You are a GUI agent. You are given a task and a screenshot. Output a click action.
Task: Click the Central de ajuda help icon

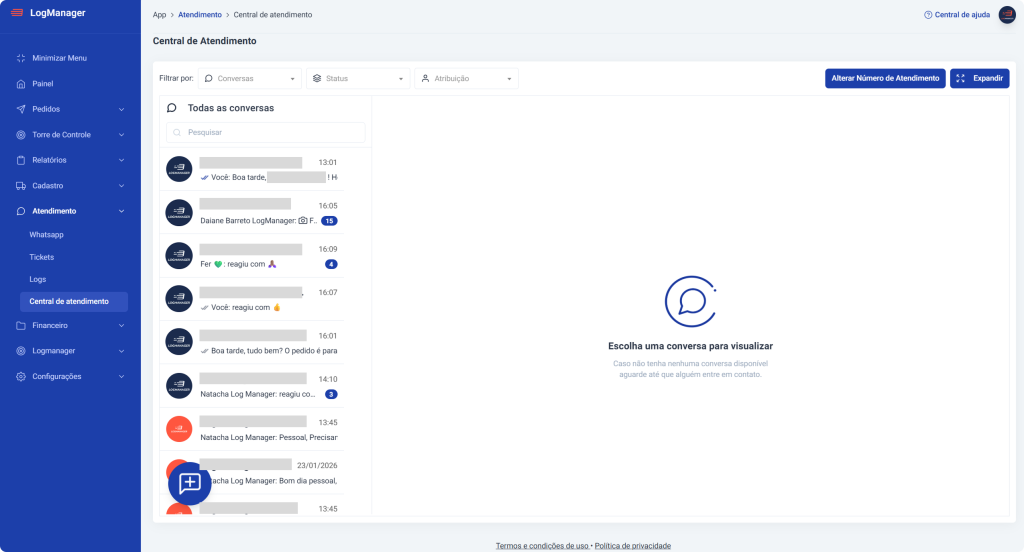(928, 15)
